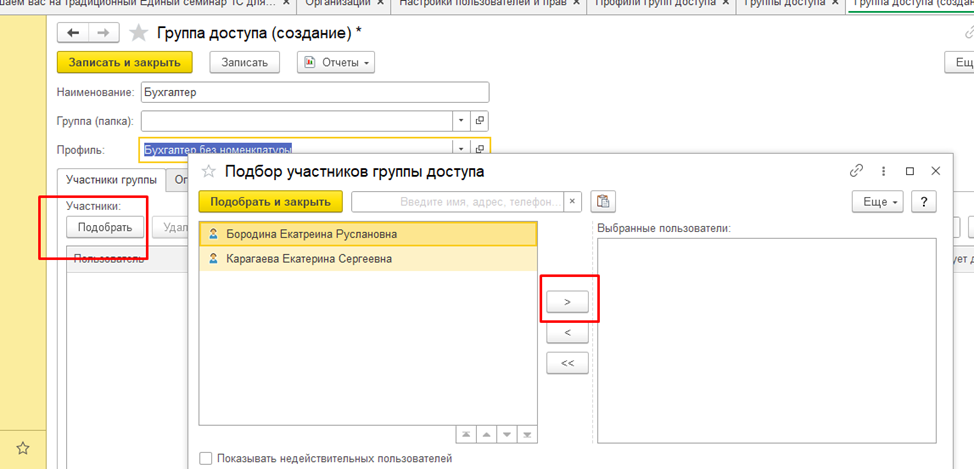The width and height of the screenshot is (974, 469).
Task: Select row Бородина Екатреина Руслановна
Action: pyautogui.click(x=368, y=234)
